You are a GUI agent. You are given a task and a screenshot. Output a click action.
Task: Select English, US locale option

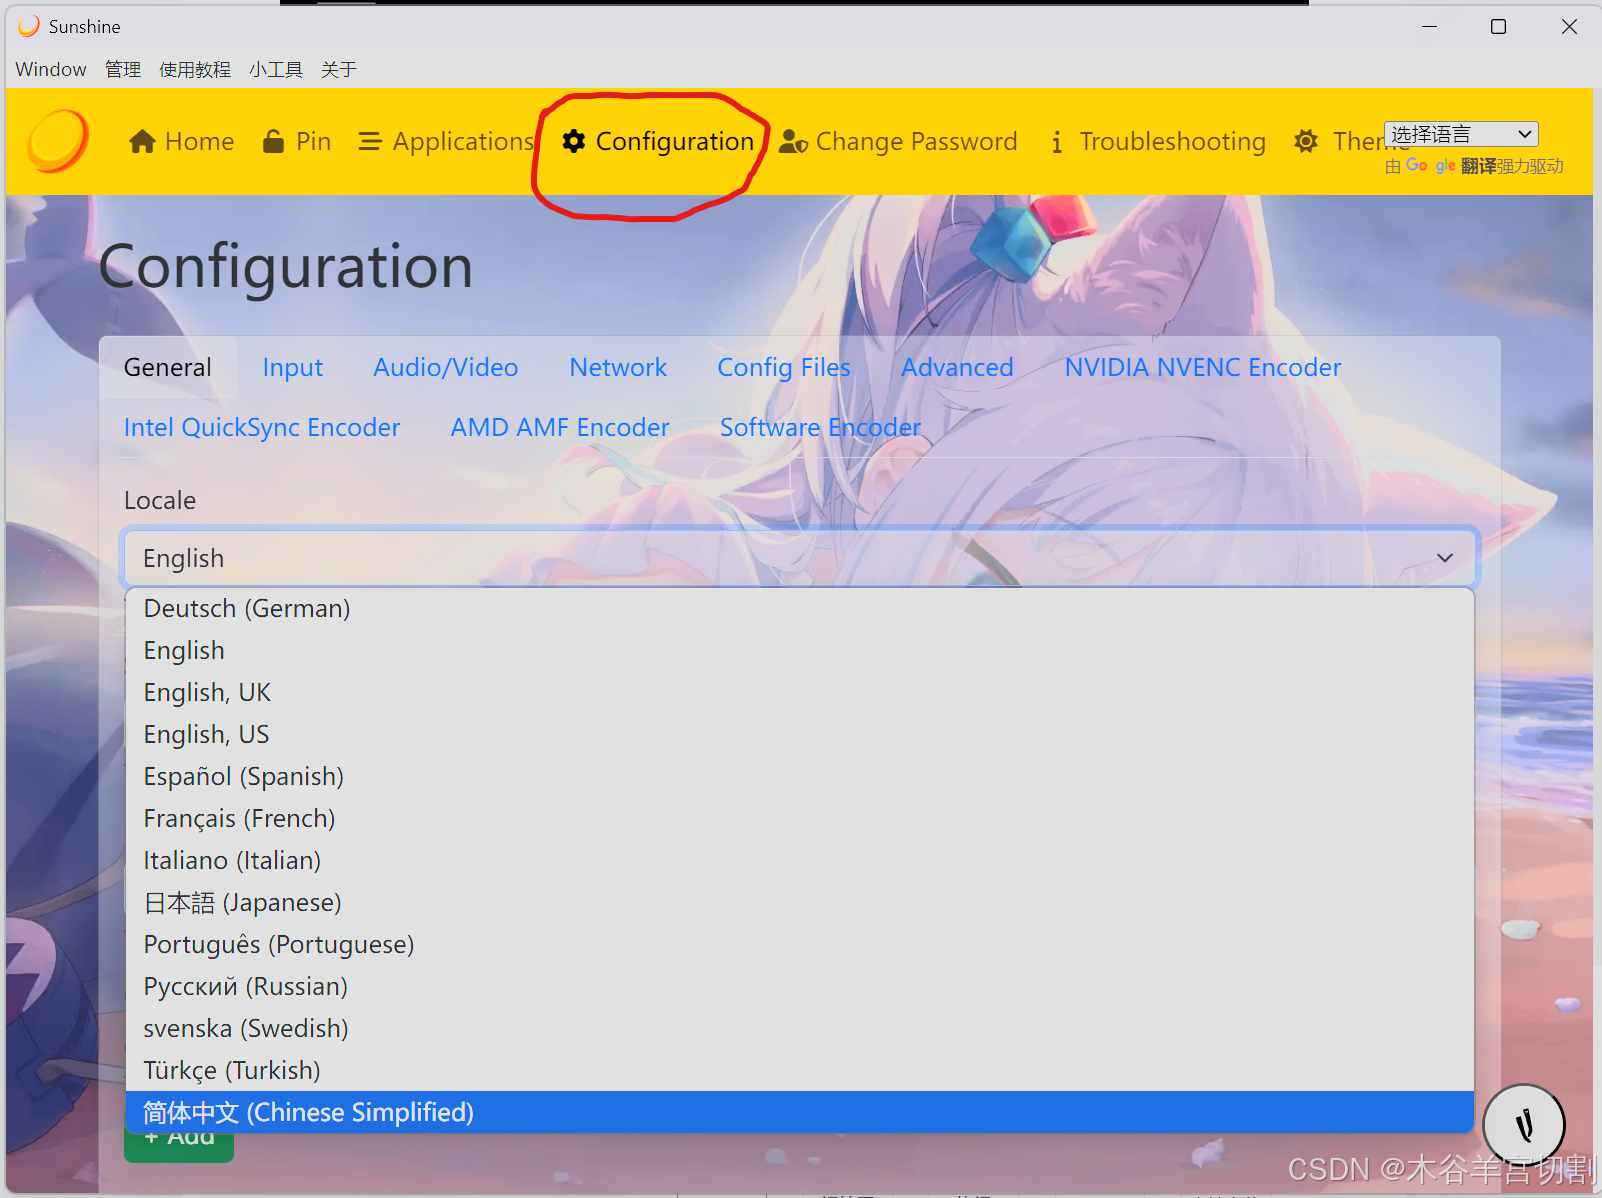[799, 735]
